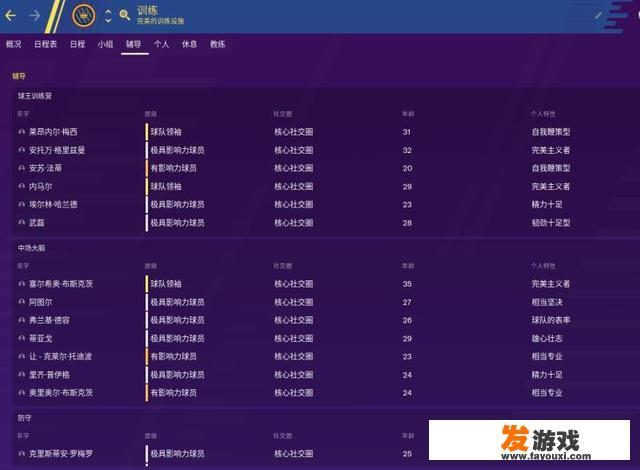
Task: Click the player icon beside 阿图尔
Action: 22,302
